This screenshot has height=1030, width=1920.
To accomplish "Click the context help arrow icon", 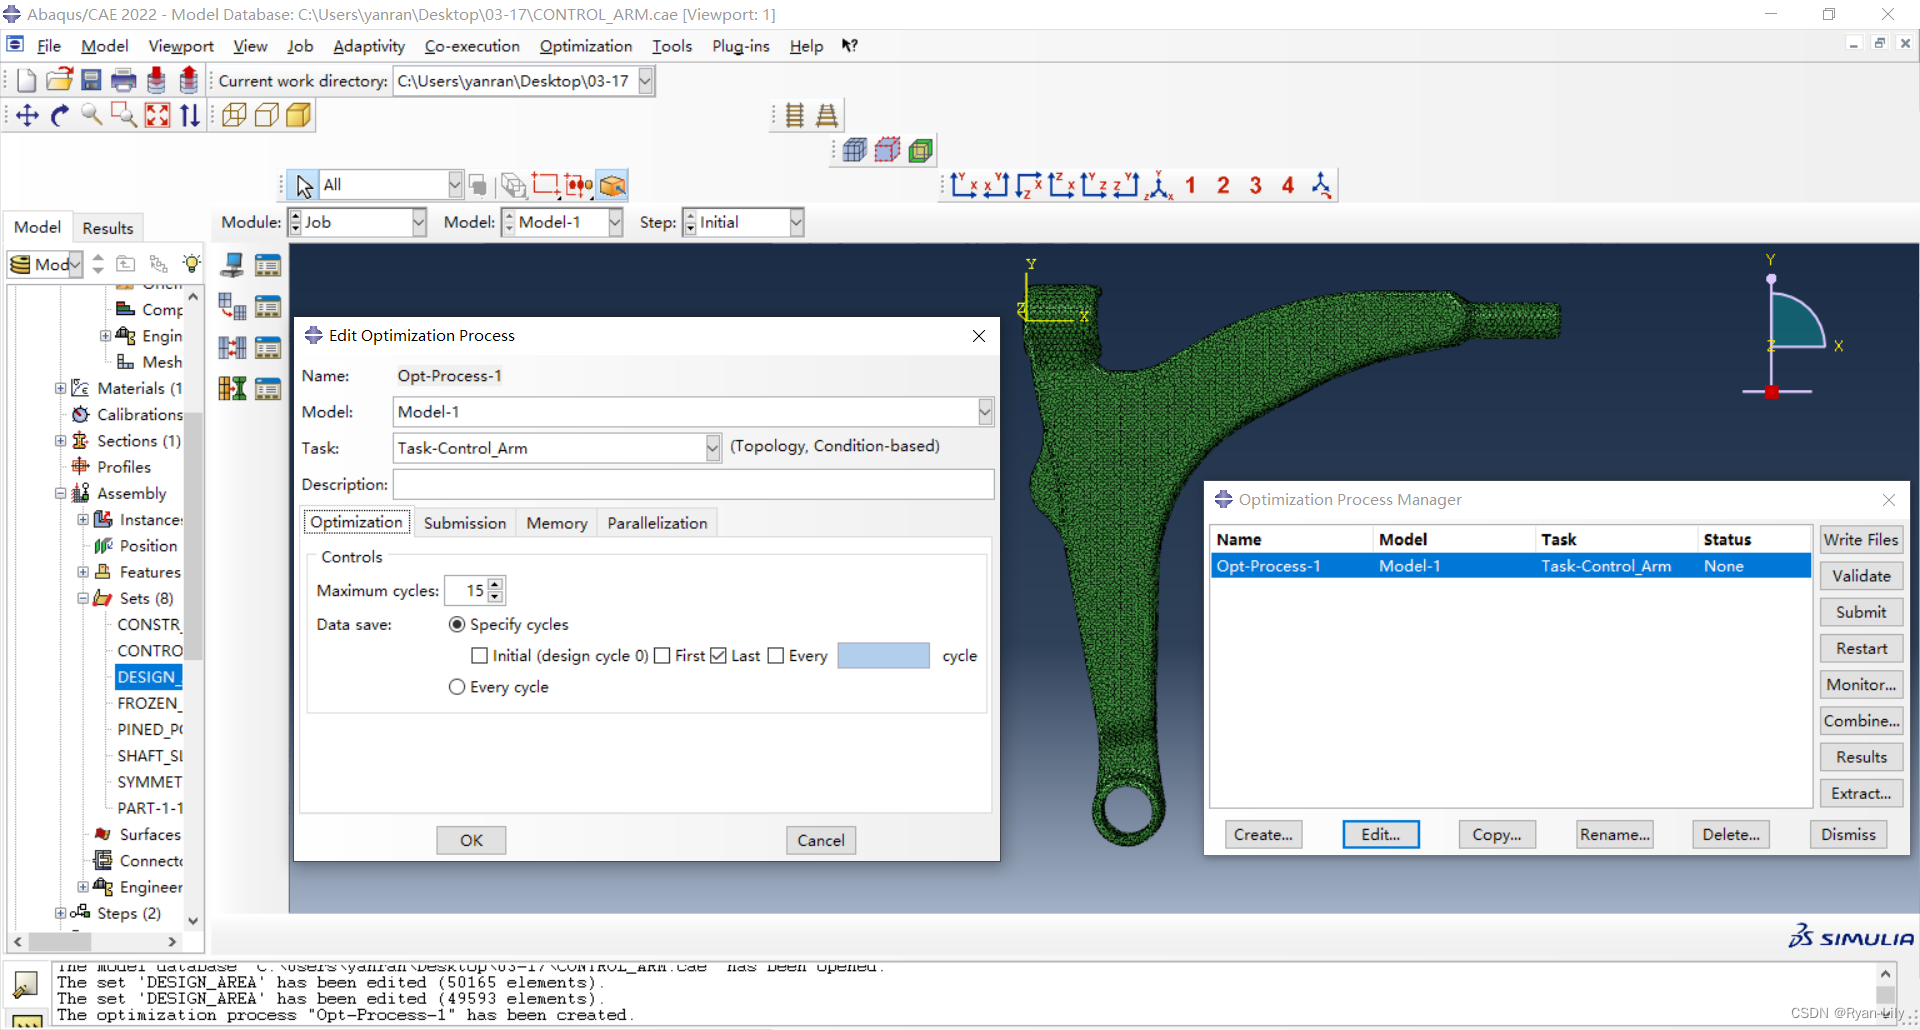I will click(x=849, y=46).
